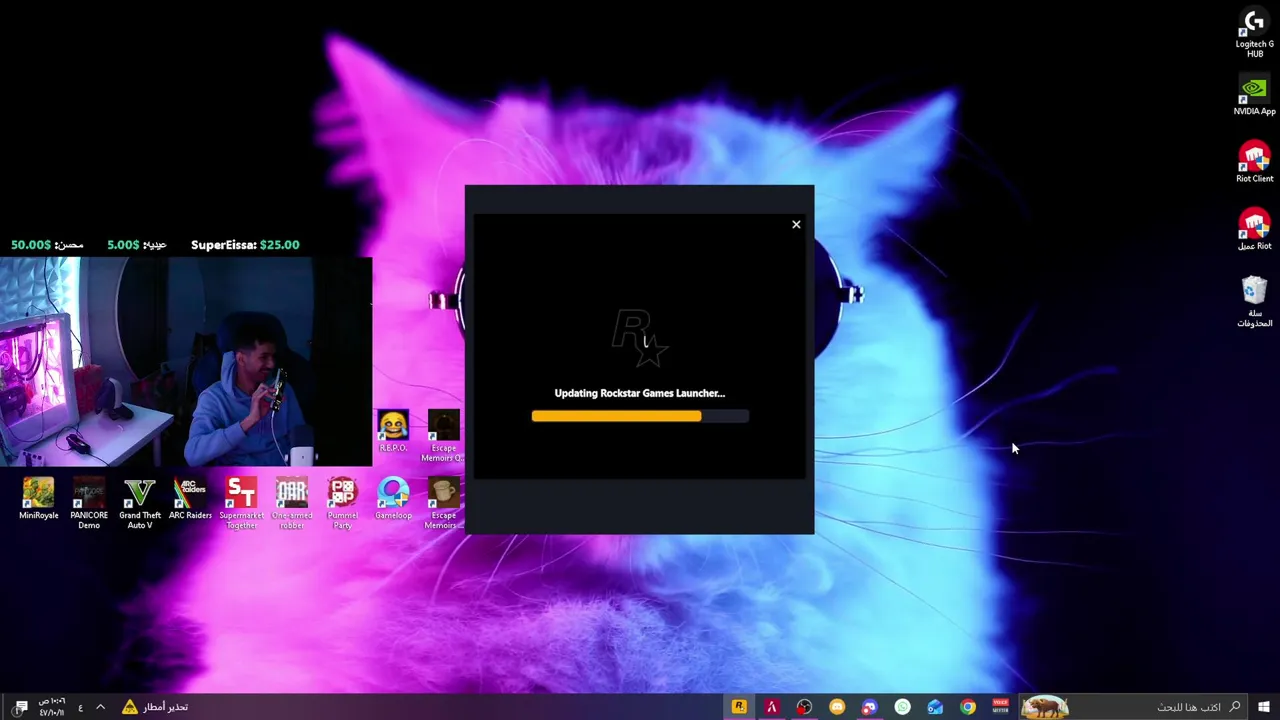The width and height of the screenshot is (1280, 720).
Task: Click the bison search highlight image
Action: coord(1045,707)
